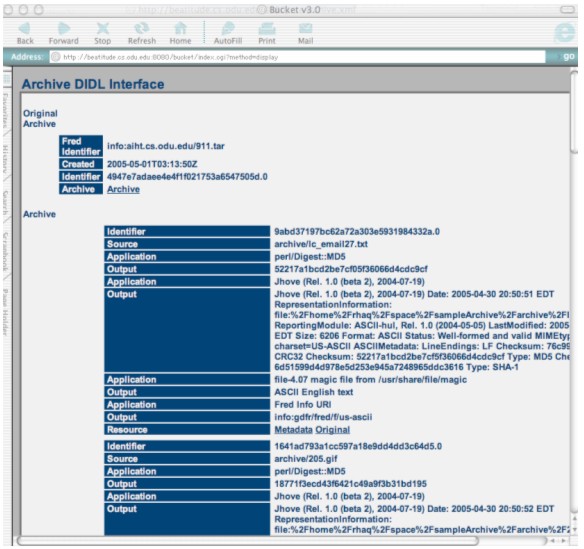The width and height of the screenshot is (584, 549).
Task: Click the horizontal scrollbar right arrow
Action: tap(565, 540)
